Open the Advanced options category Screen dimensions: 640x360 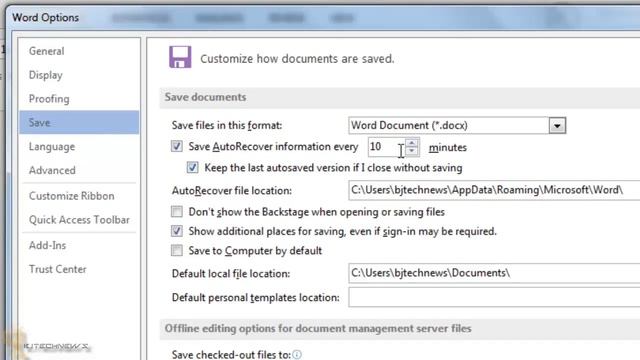coord(52,170)
